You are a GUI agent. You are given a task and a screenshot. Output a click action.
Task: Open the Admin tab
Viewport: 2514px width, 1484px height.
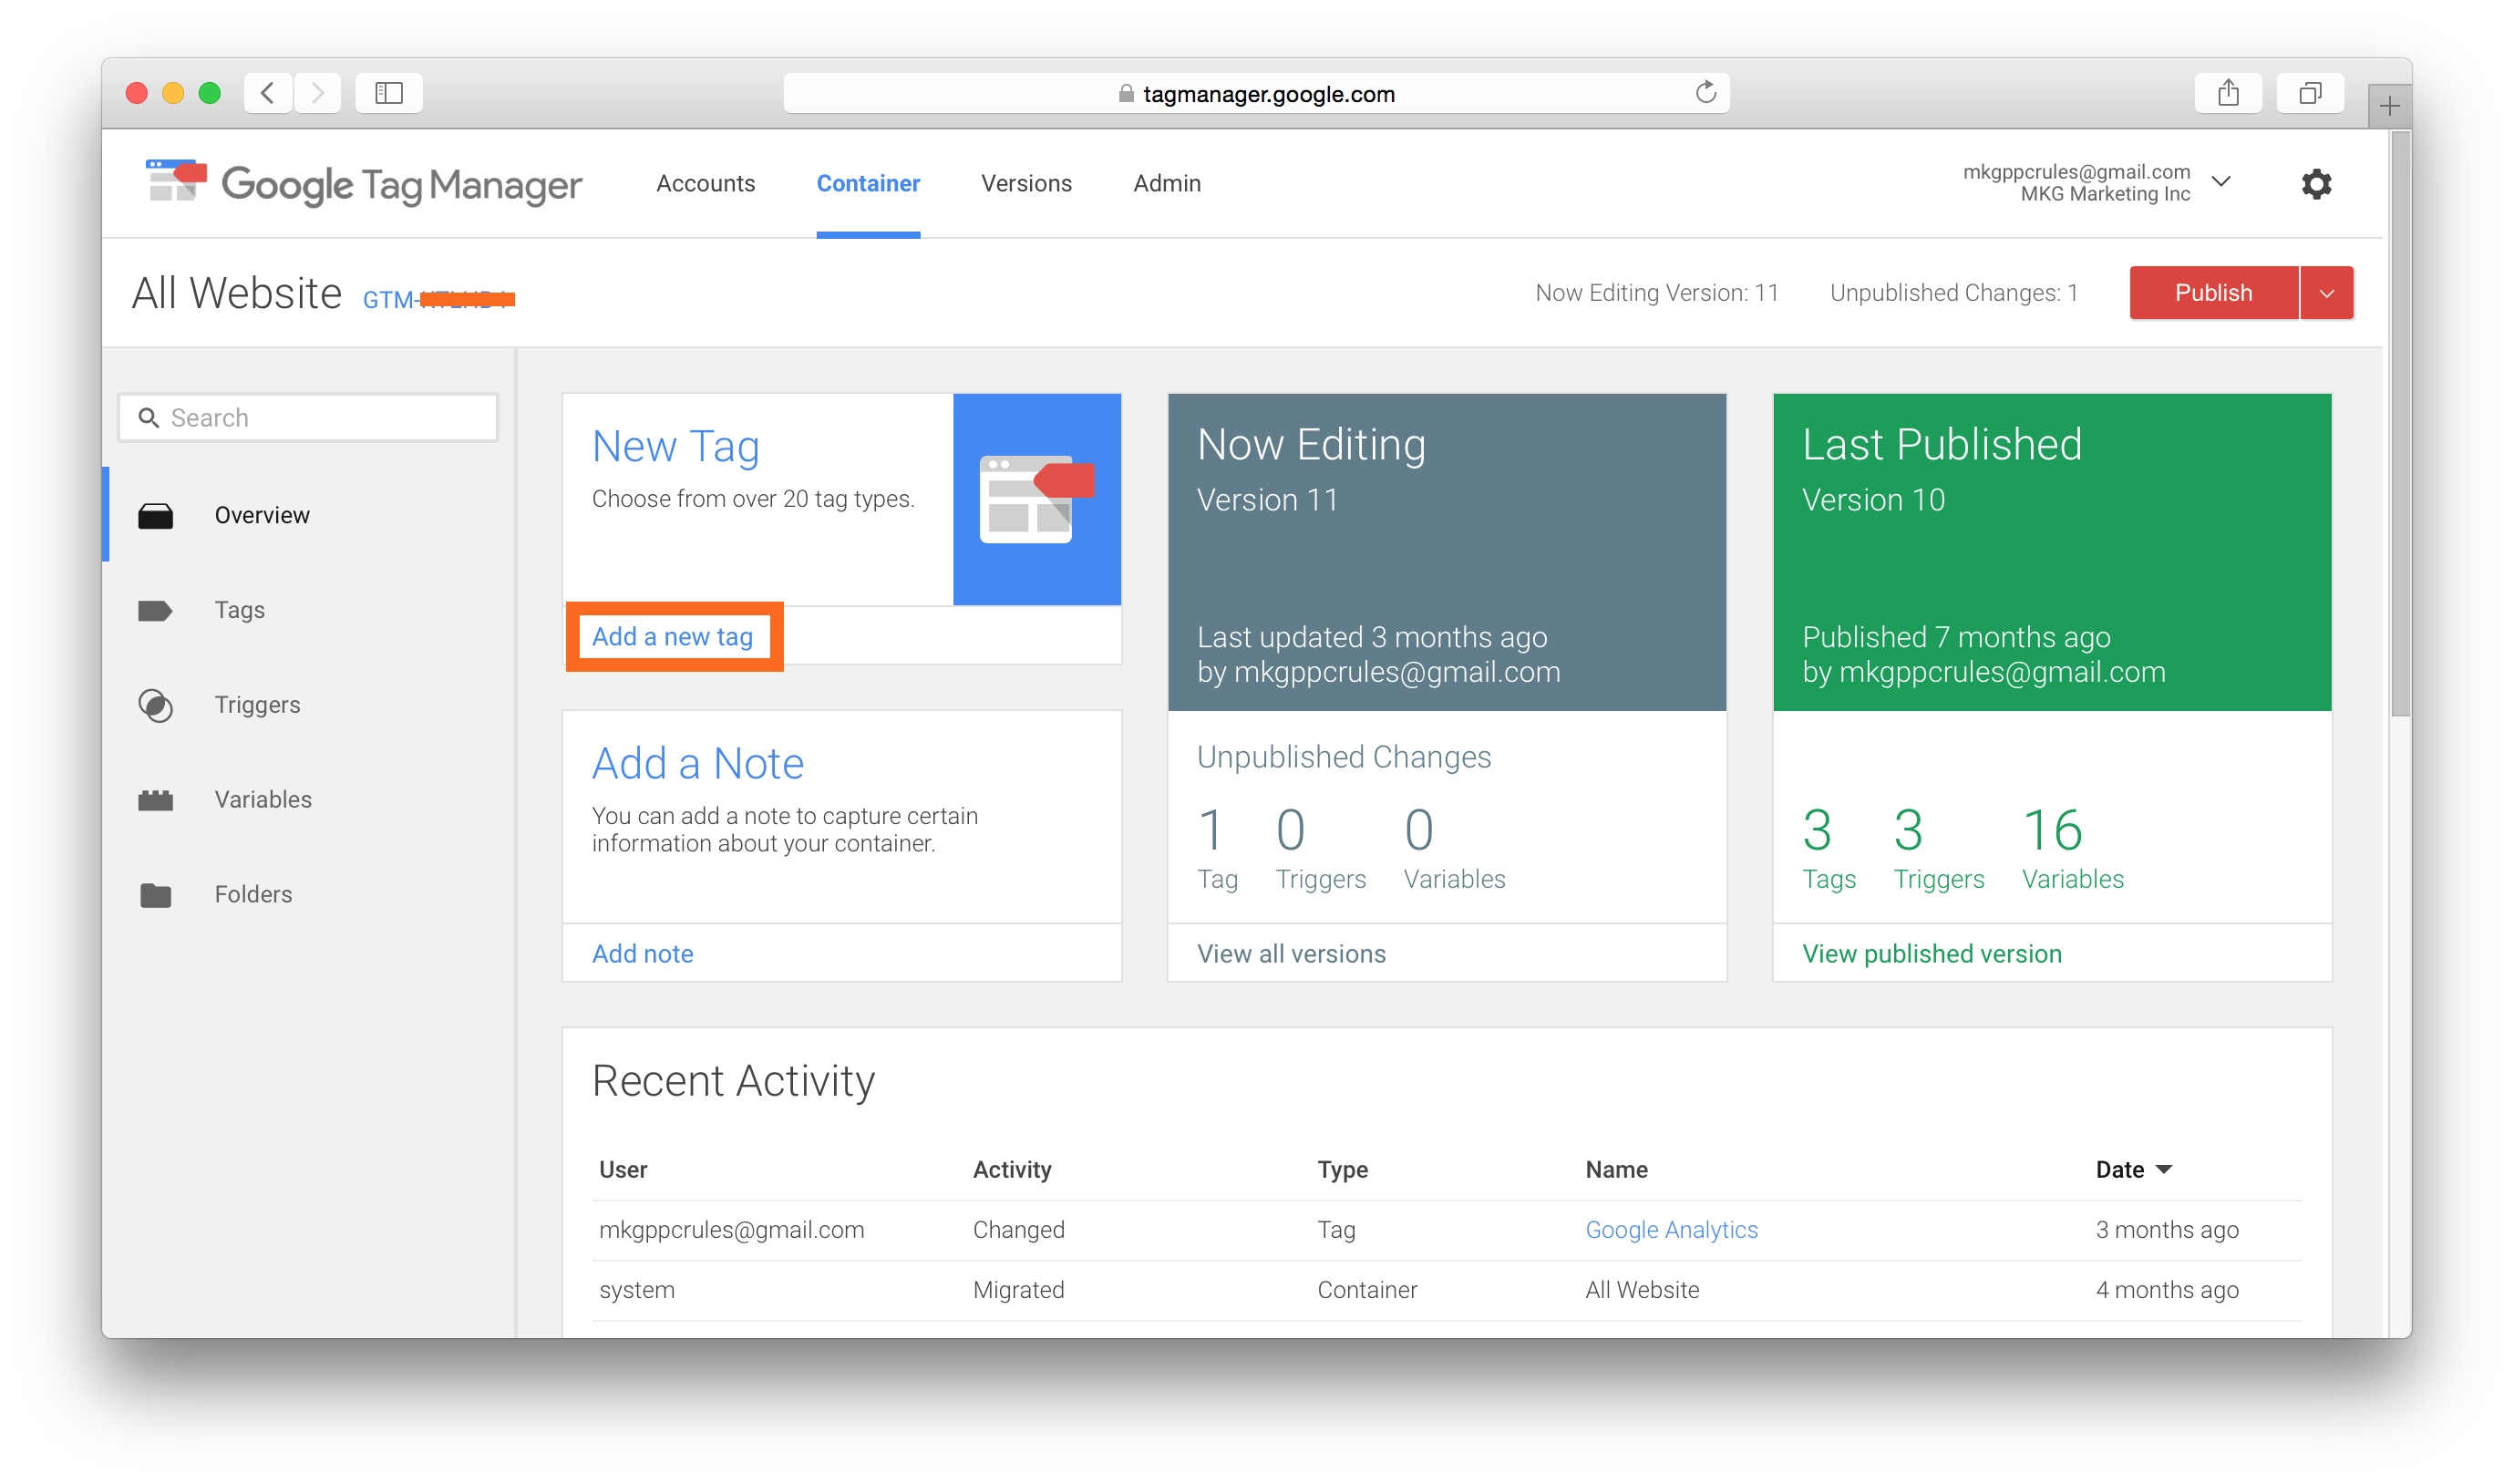[1166, 184]
